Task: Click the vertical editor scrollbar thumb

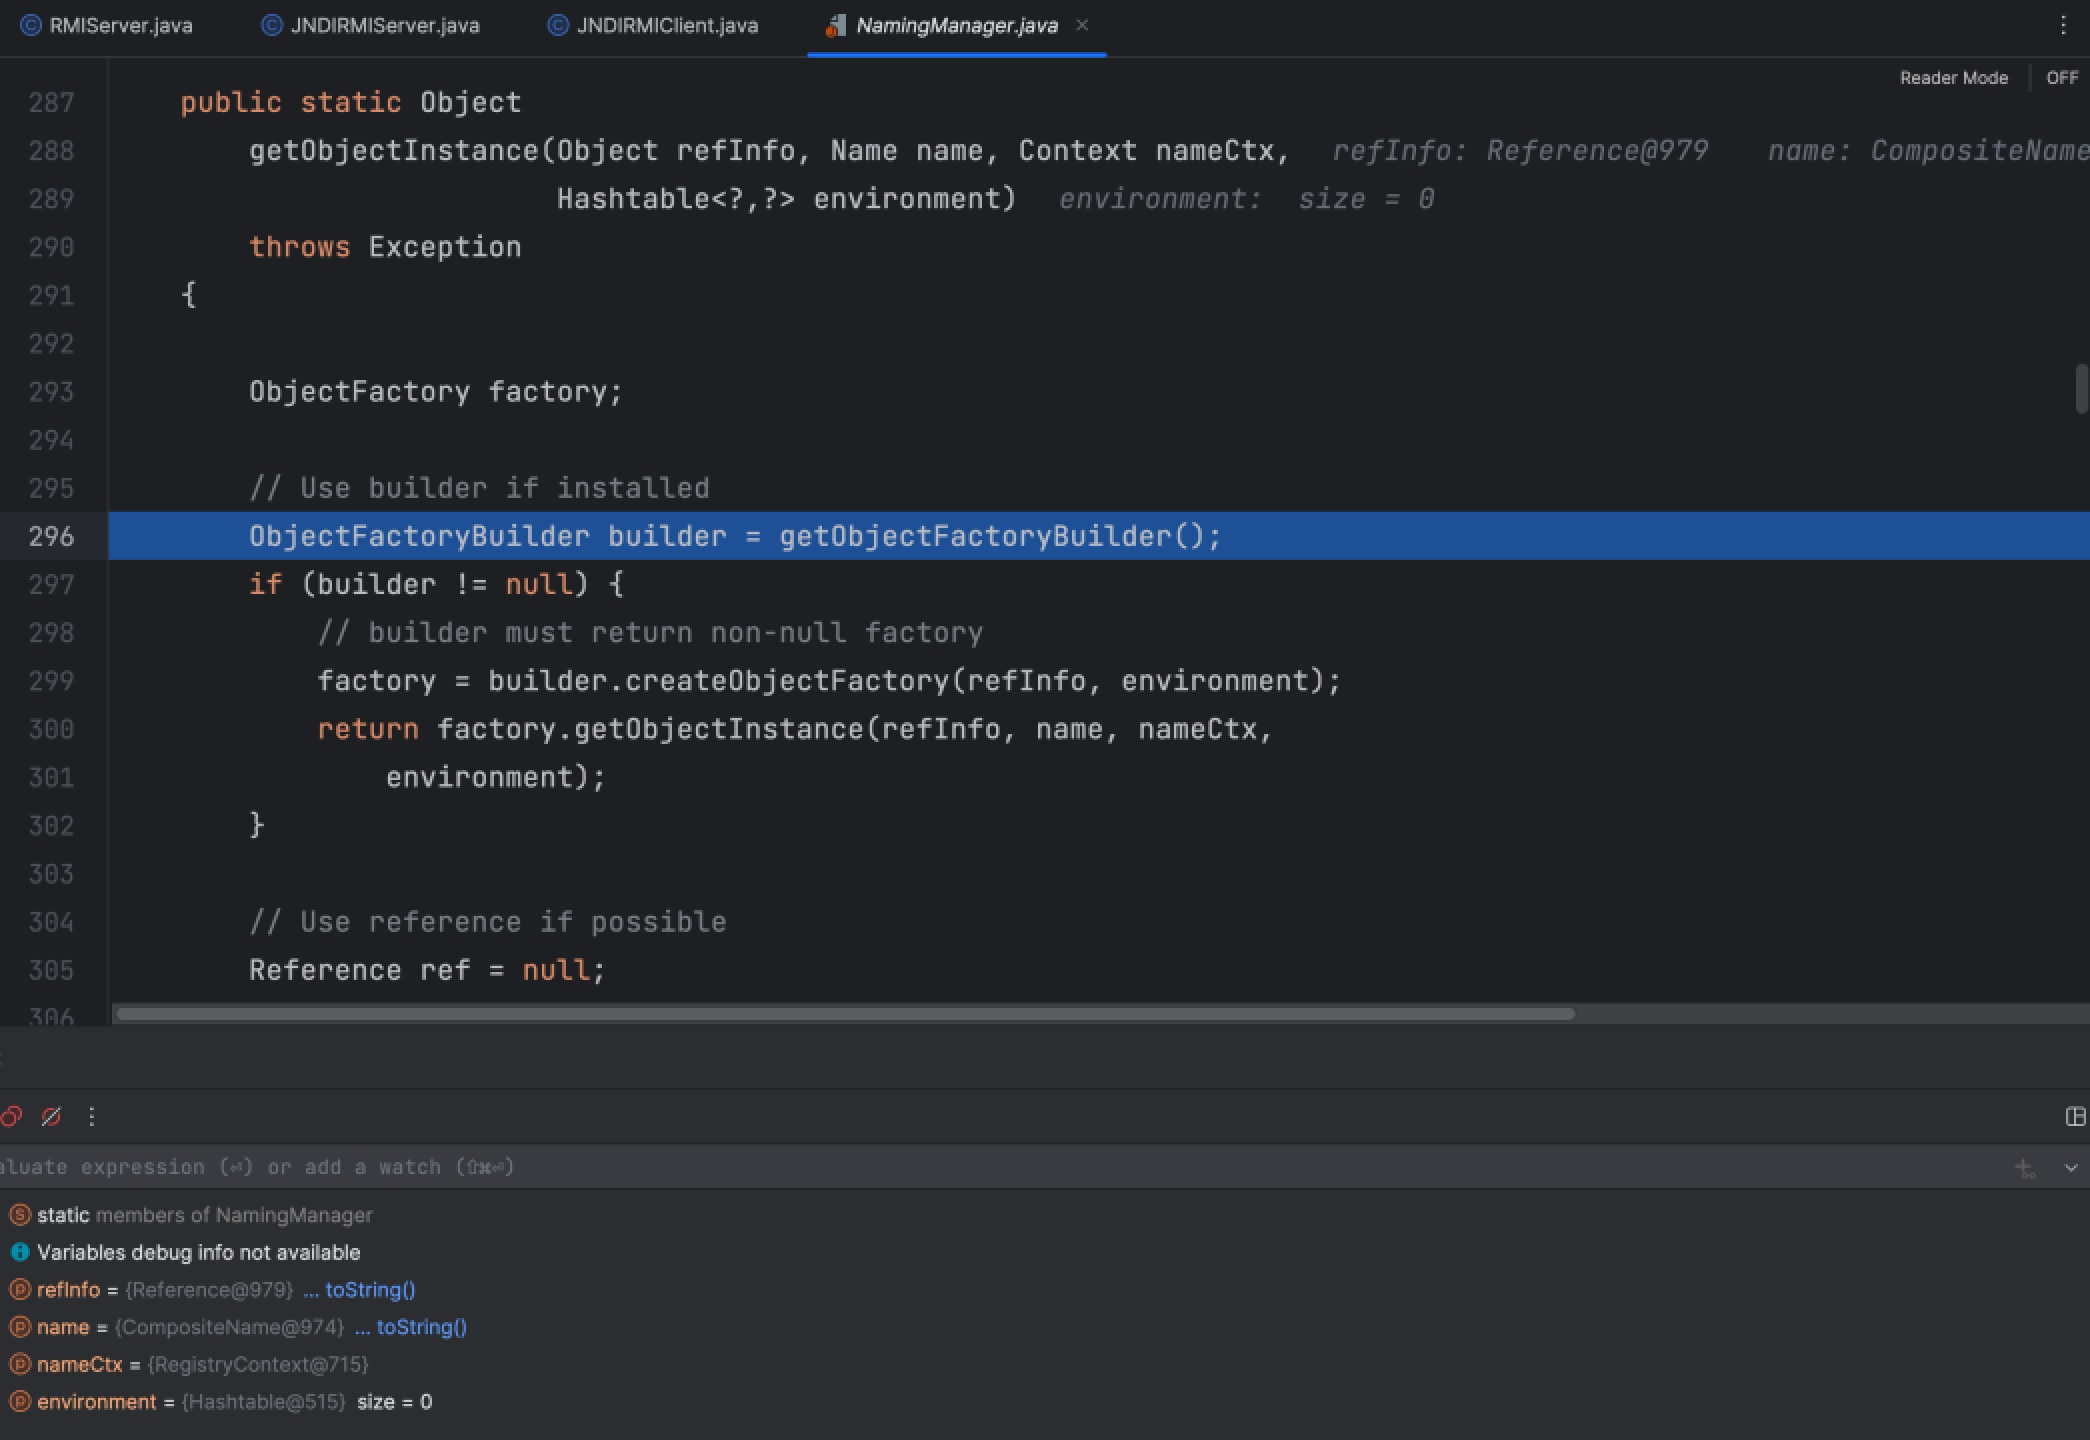Action: [x=2082, y=389]
